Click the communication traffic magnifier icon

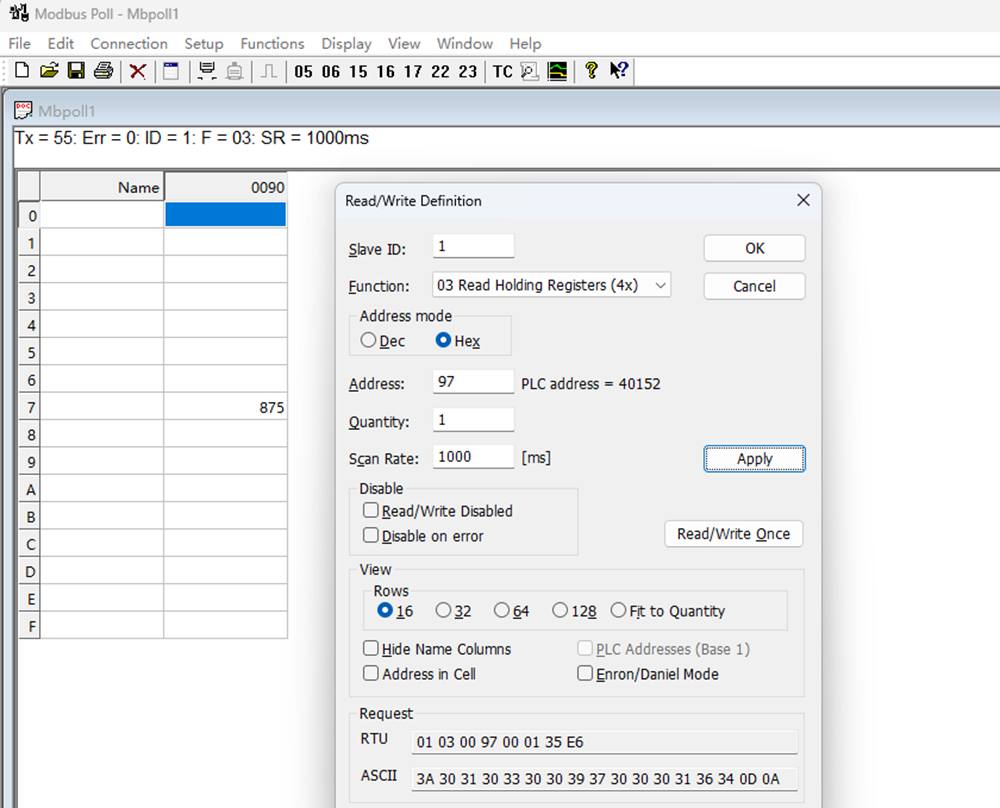(x=530, y=71)
